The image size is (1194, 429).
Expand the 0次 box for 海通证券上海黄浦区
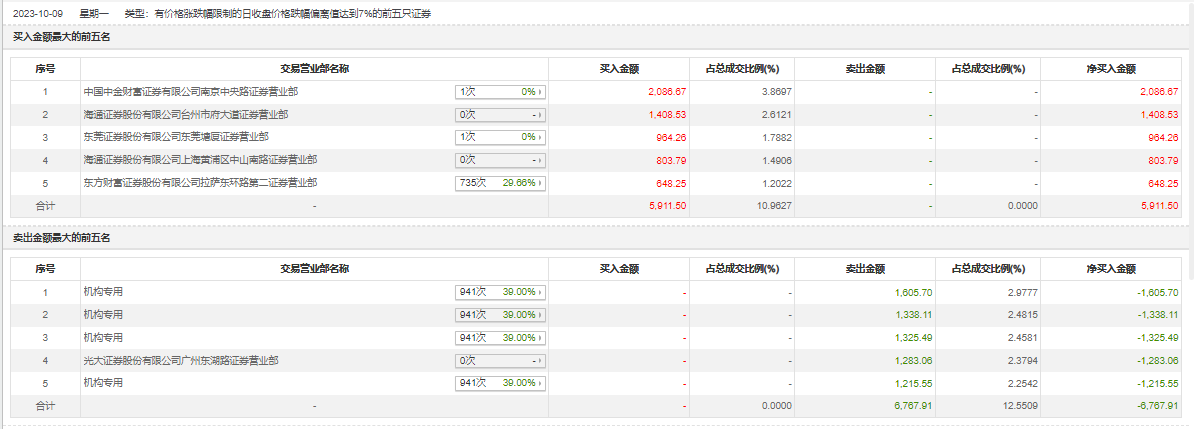point(500,160)
